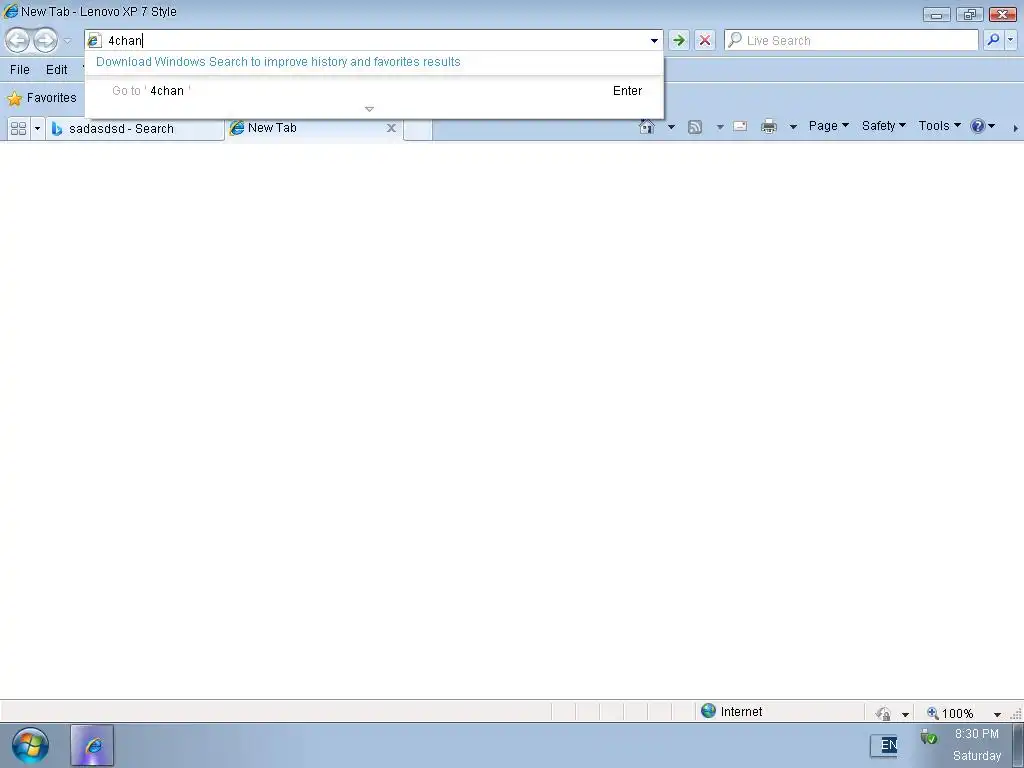This screenshot has height=768, width=1024.
Task: Click the Back navigation arrow button
Action: coord(18,40)
